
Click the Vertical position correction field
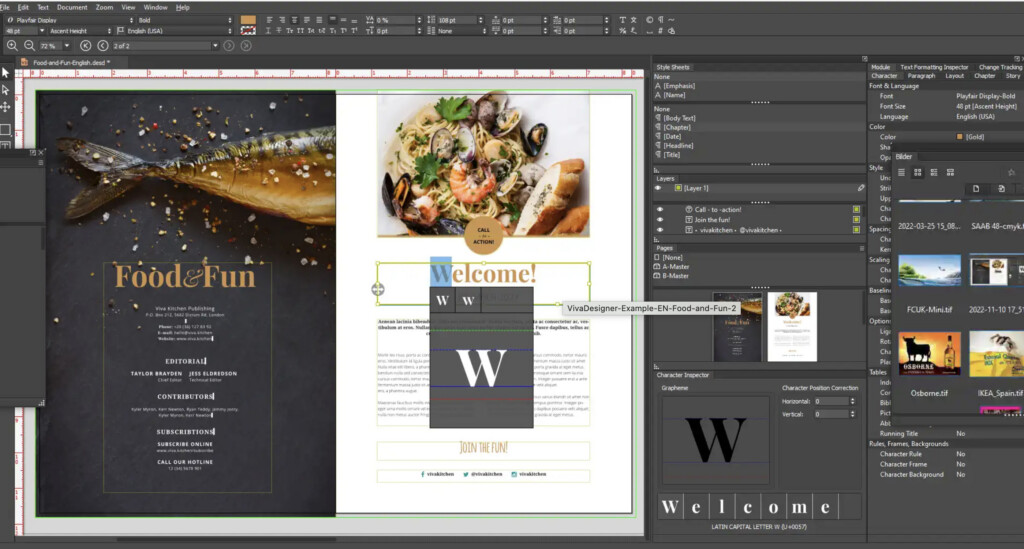[x=831, y=414]
